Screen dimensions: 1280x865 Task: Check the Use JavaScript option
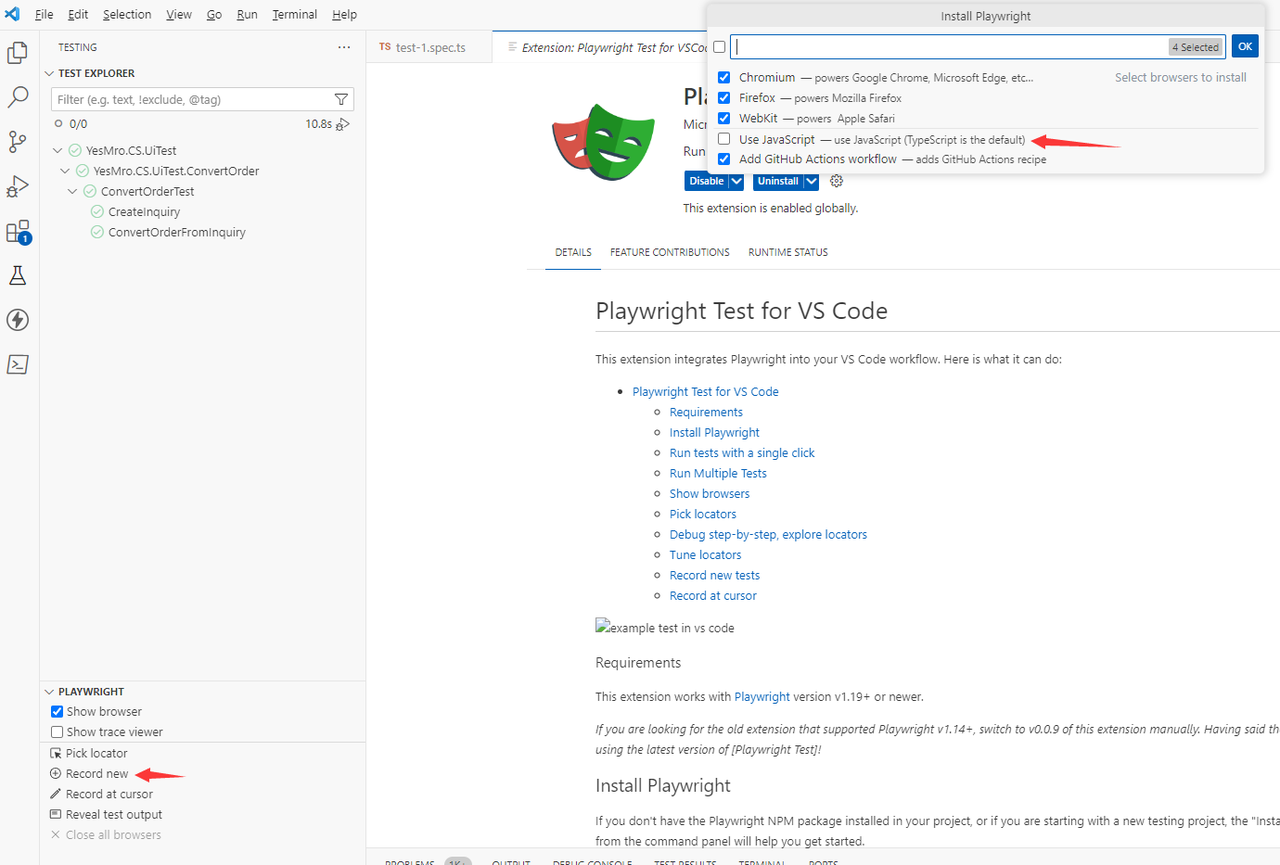pos(724,139)
